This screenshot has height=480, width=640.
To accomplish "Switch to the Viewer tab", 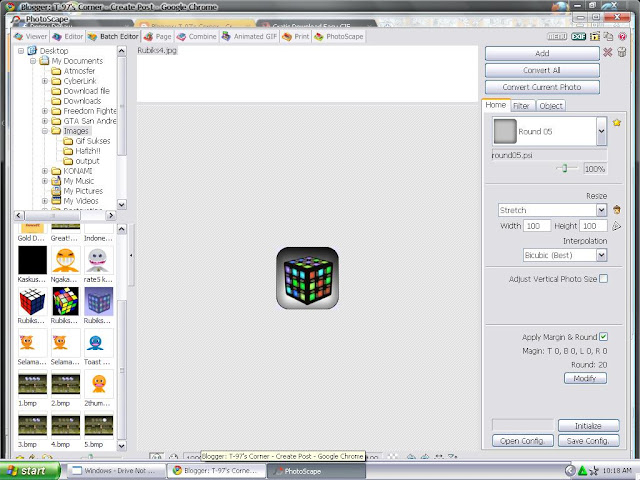I will [x=31, y=36].
